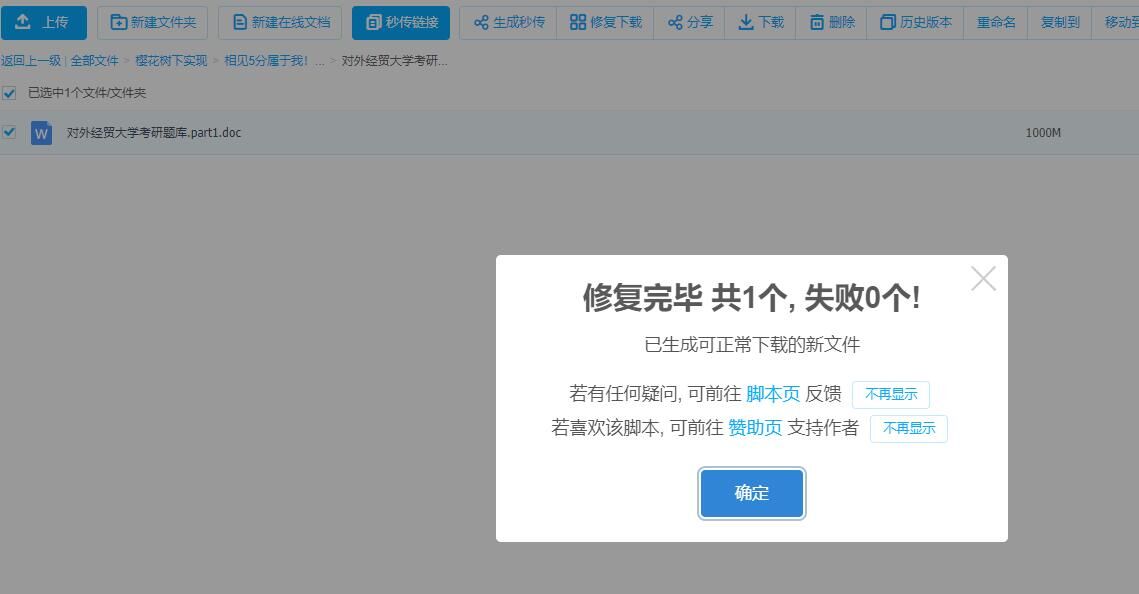Viewport: 1139px width, 594px height.
Task: Select 修复下载 in the toolbar
Action: pyautogui.click(x=606, y=22)
